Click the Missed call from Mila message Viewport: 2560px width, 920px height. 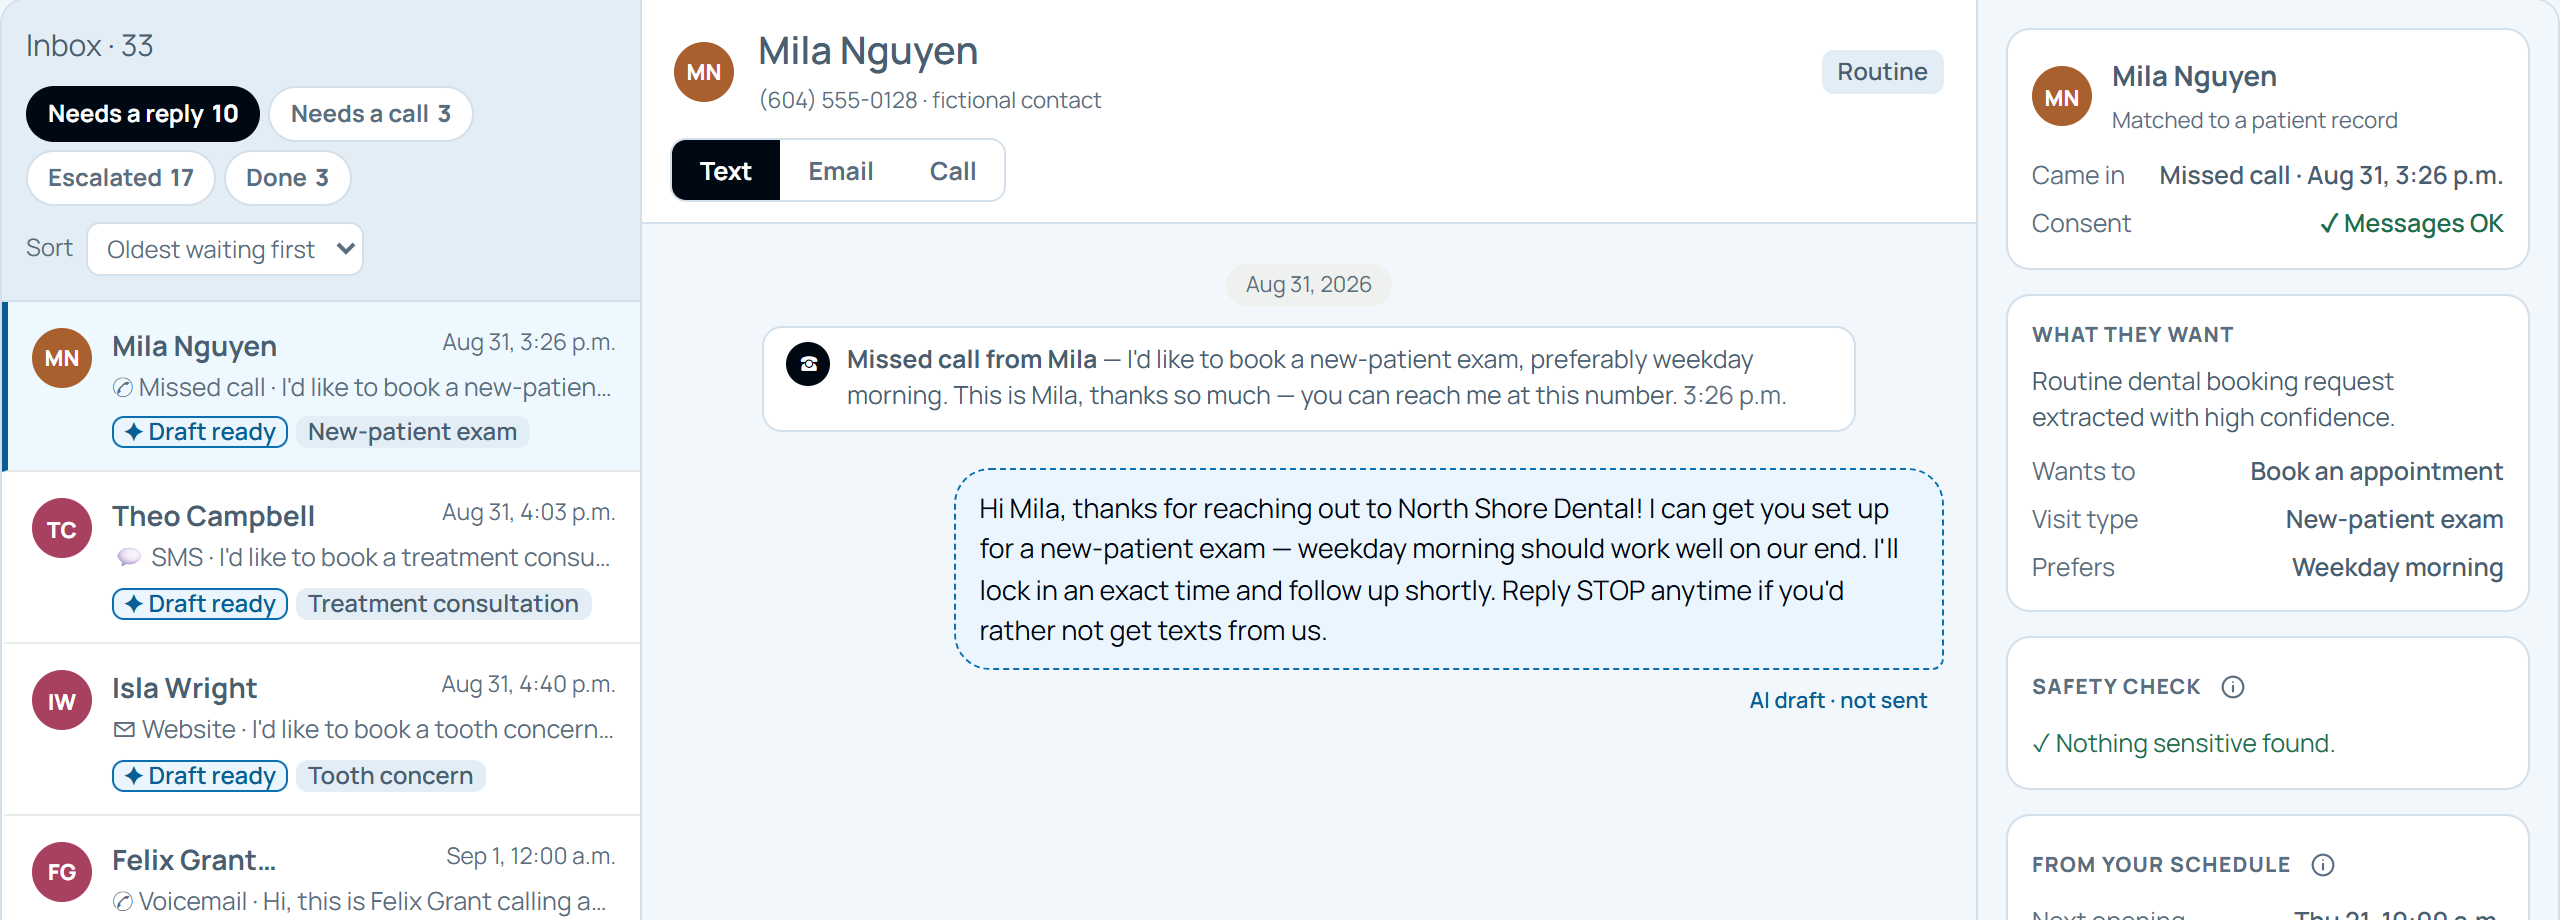[x=1308, y=379]
